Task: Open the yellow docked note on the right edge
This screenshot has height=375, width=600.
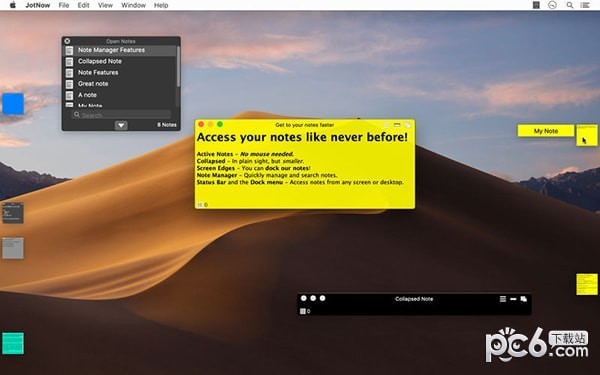Action: click(x=587, y=284)
